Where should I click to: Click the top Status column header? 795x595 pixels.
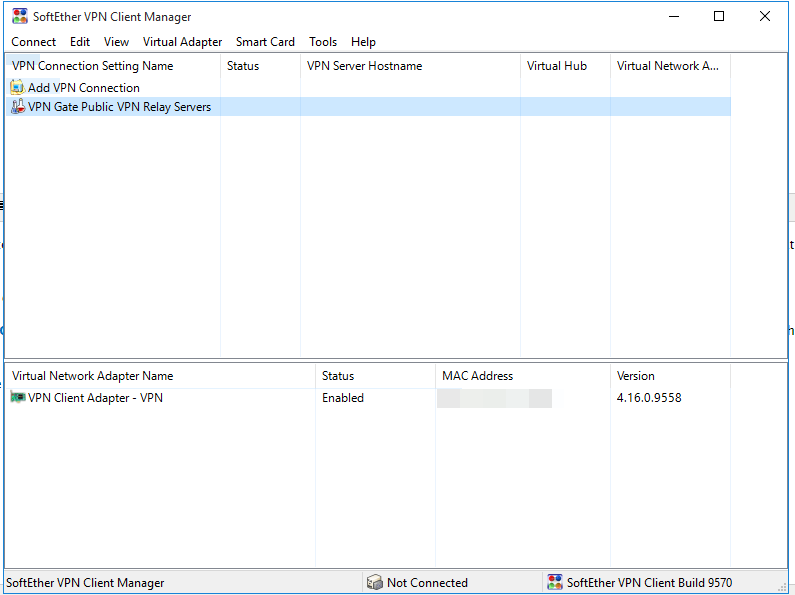260,65
